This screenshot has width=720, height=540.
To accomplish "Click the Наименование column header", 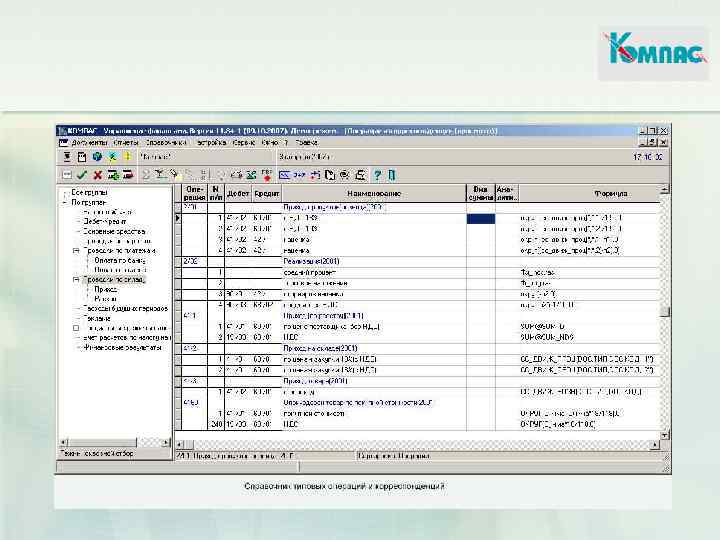I will pos(374,193).
